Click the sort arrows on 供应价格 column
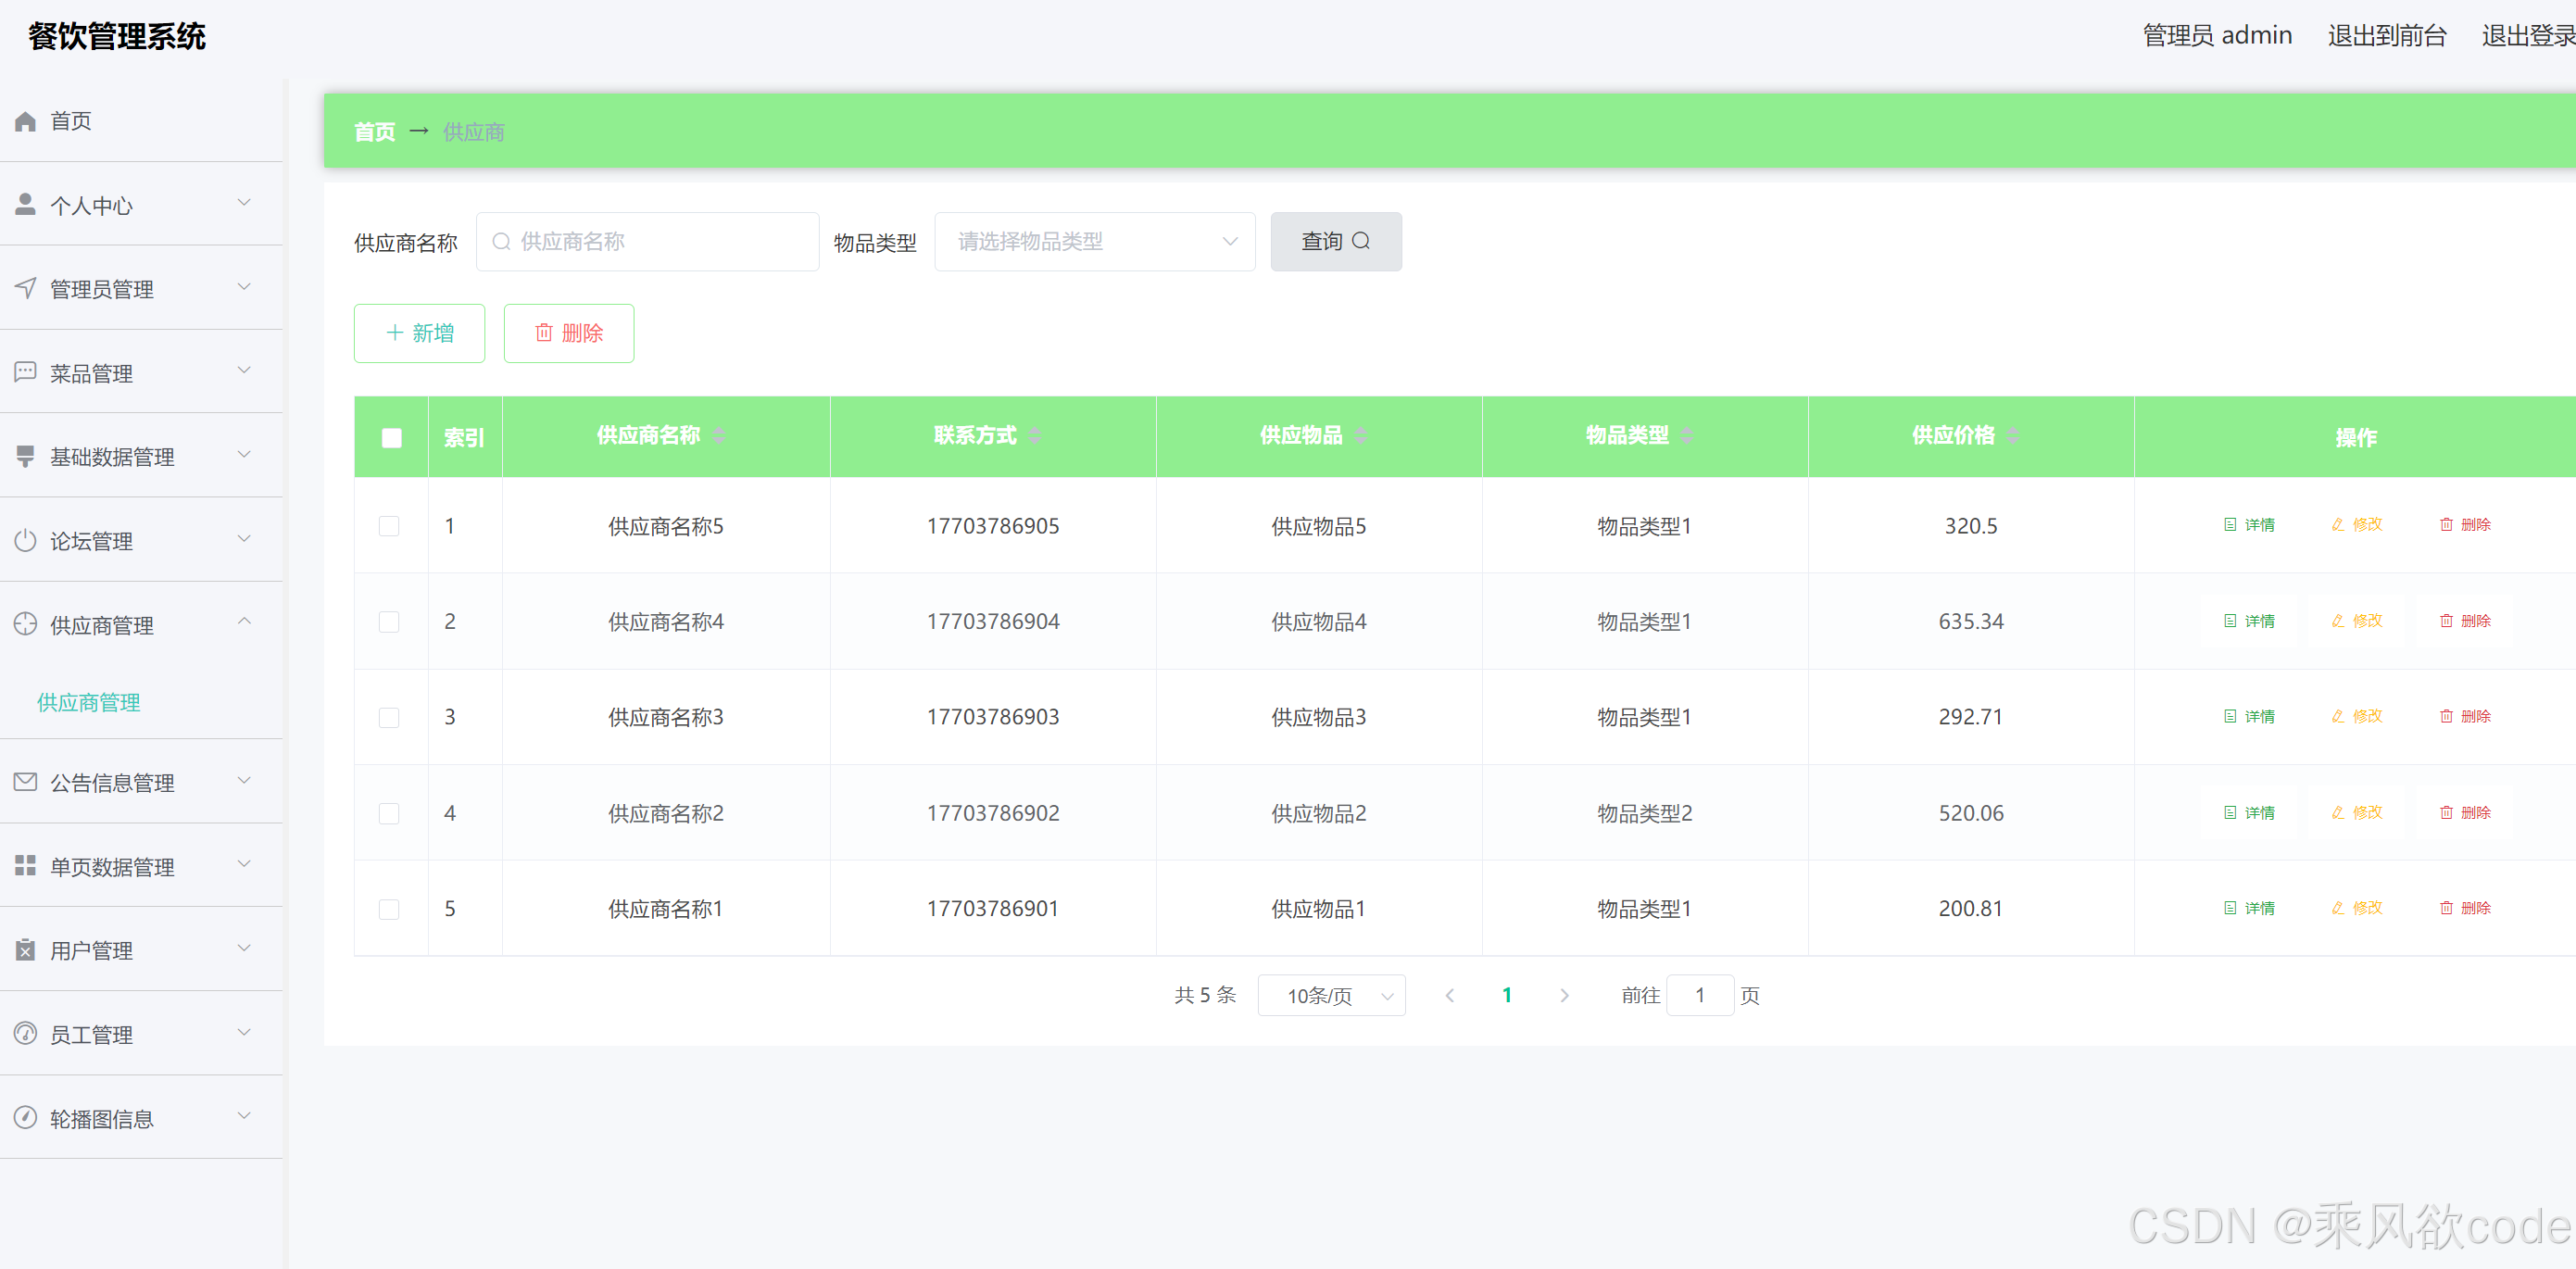The height and width of the screenshot is (1269, 2576). pyautogui.click(x=2013, y=436)
